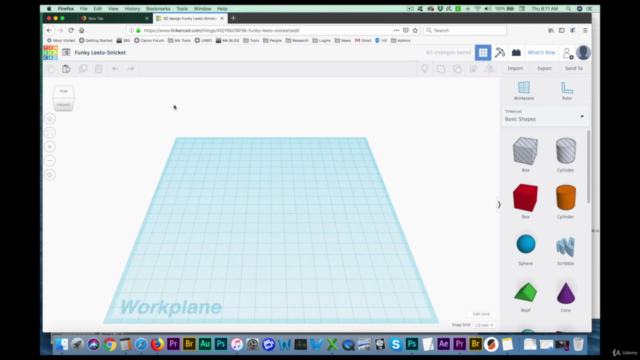Open the Tools menu
The image size is (640, 360).
182,9
